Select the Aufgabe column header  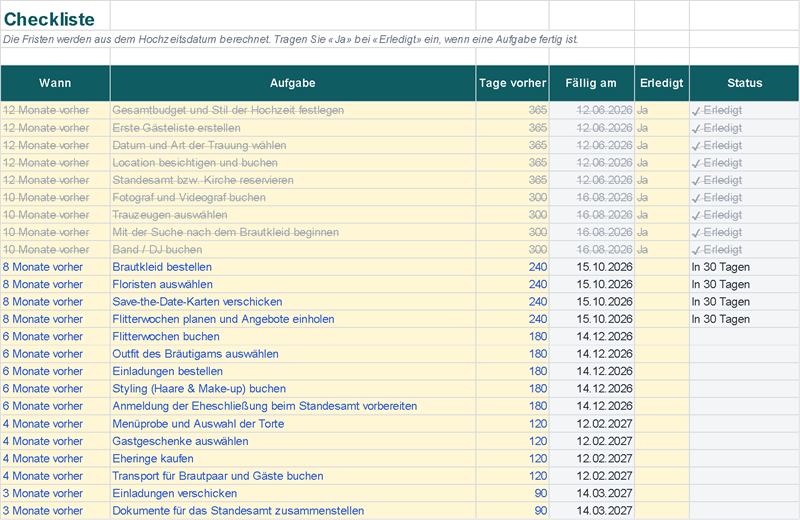[293, 83]
